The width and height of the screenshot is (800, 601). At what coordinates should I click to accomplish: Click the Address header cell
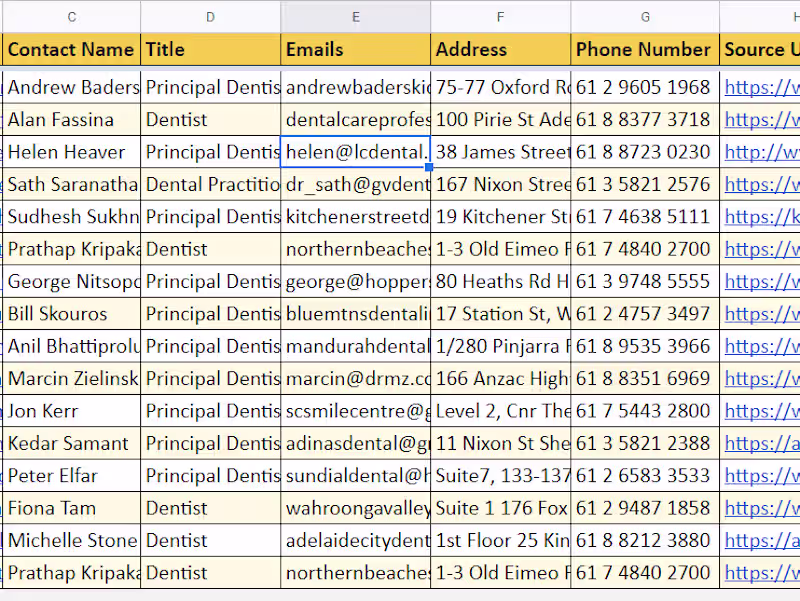pos(500,49)
